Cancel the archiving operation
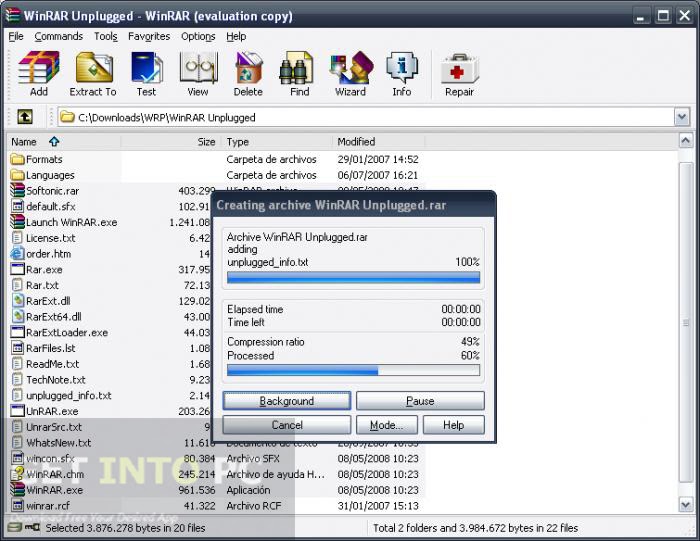This screenshot has height=541, width=700. pos(287,425)
